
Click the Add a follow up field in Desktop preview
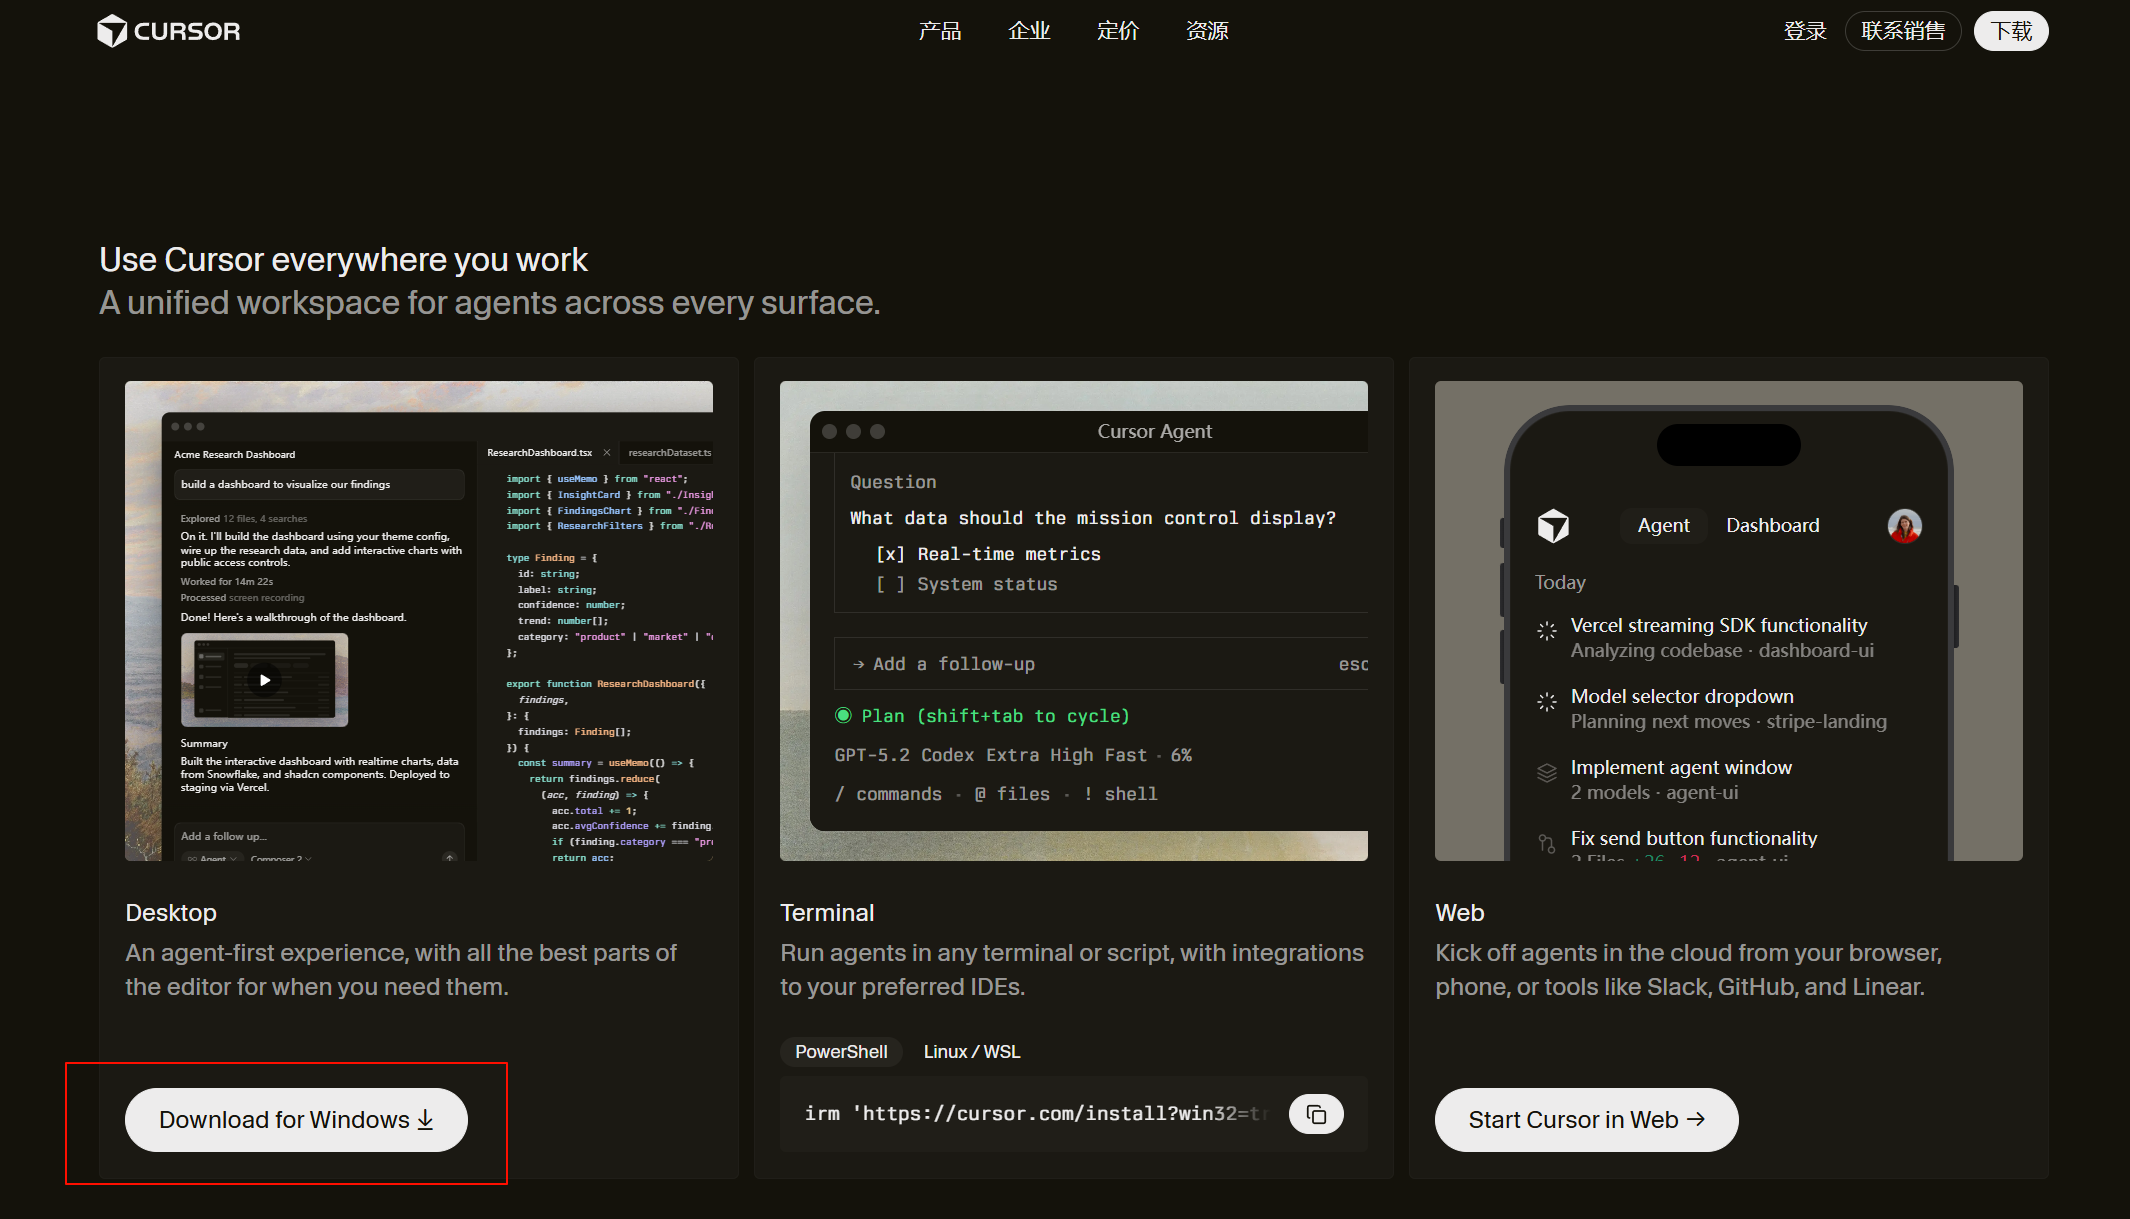[318, 837]
